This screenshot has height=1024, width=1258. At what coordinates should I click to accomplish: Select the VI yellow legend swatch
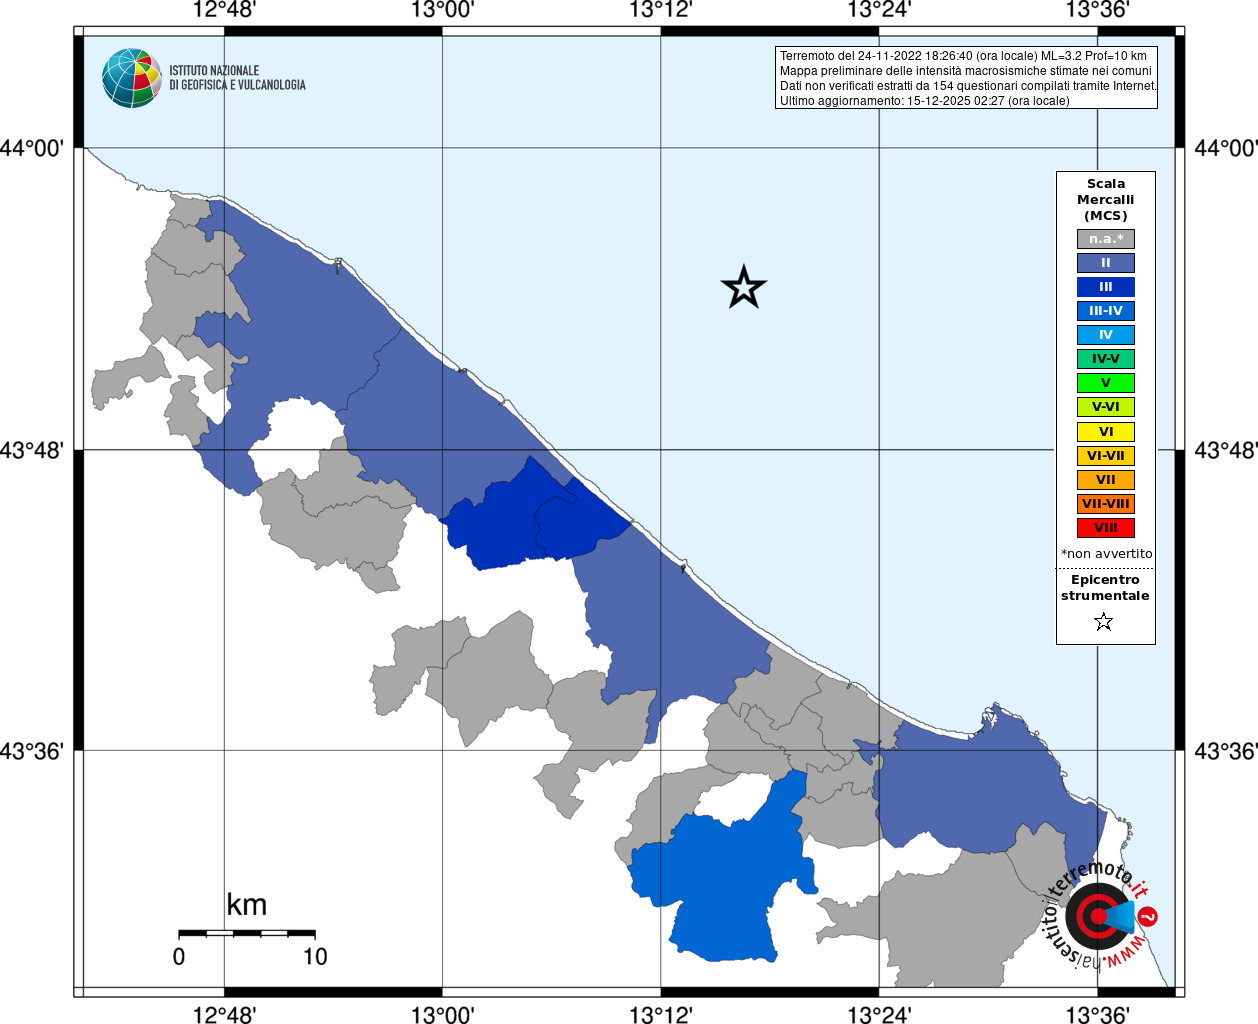click(x=1106, y=432)
